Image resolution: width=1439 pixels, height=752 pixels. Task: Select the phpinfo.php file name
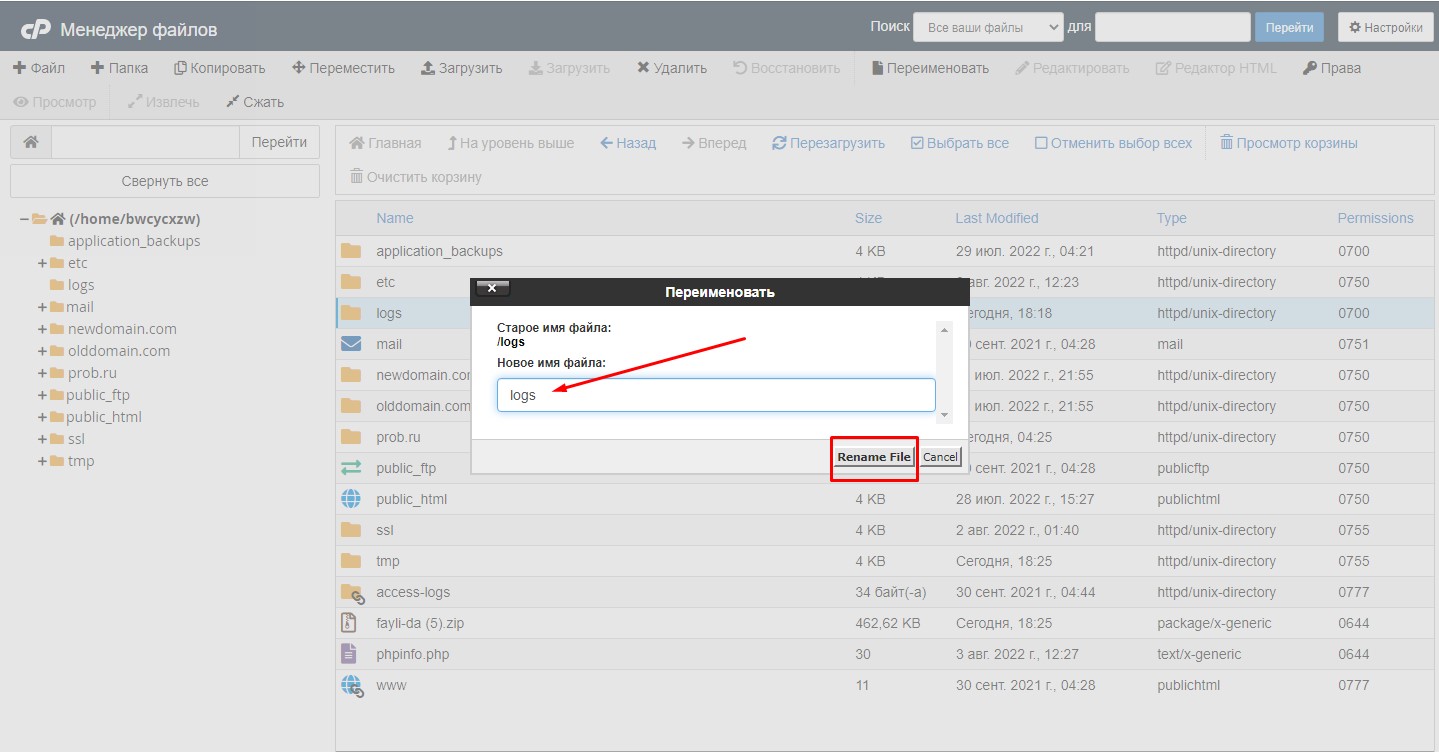[413, 654]
